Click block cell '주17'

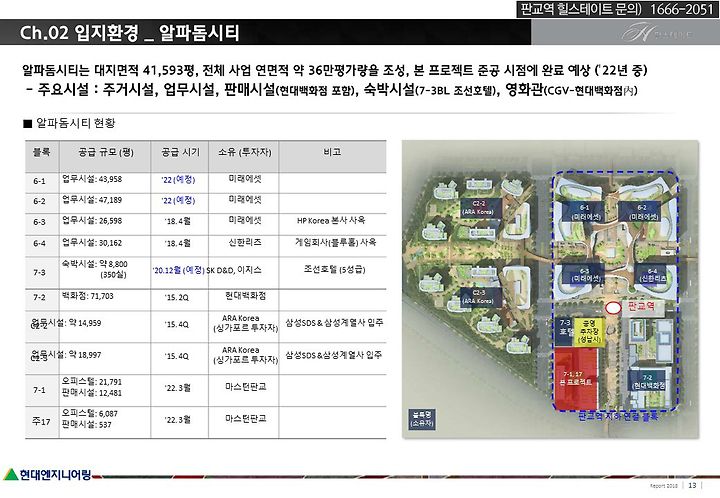(41, 421)
